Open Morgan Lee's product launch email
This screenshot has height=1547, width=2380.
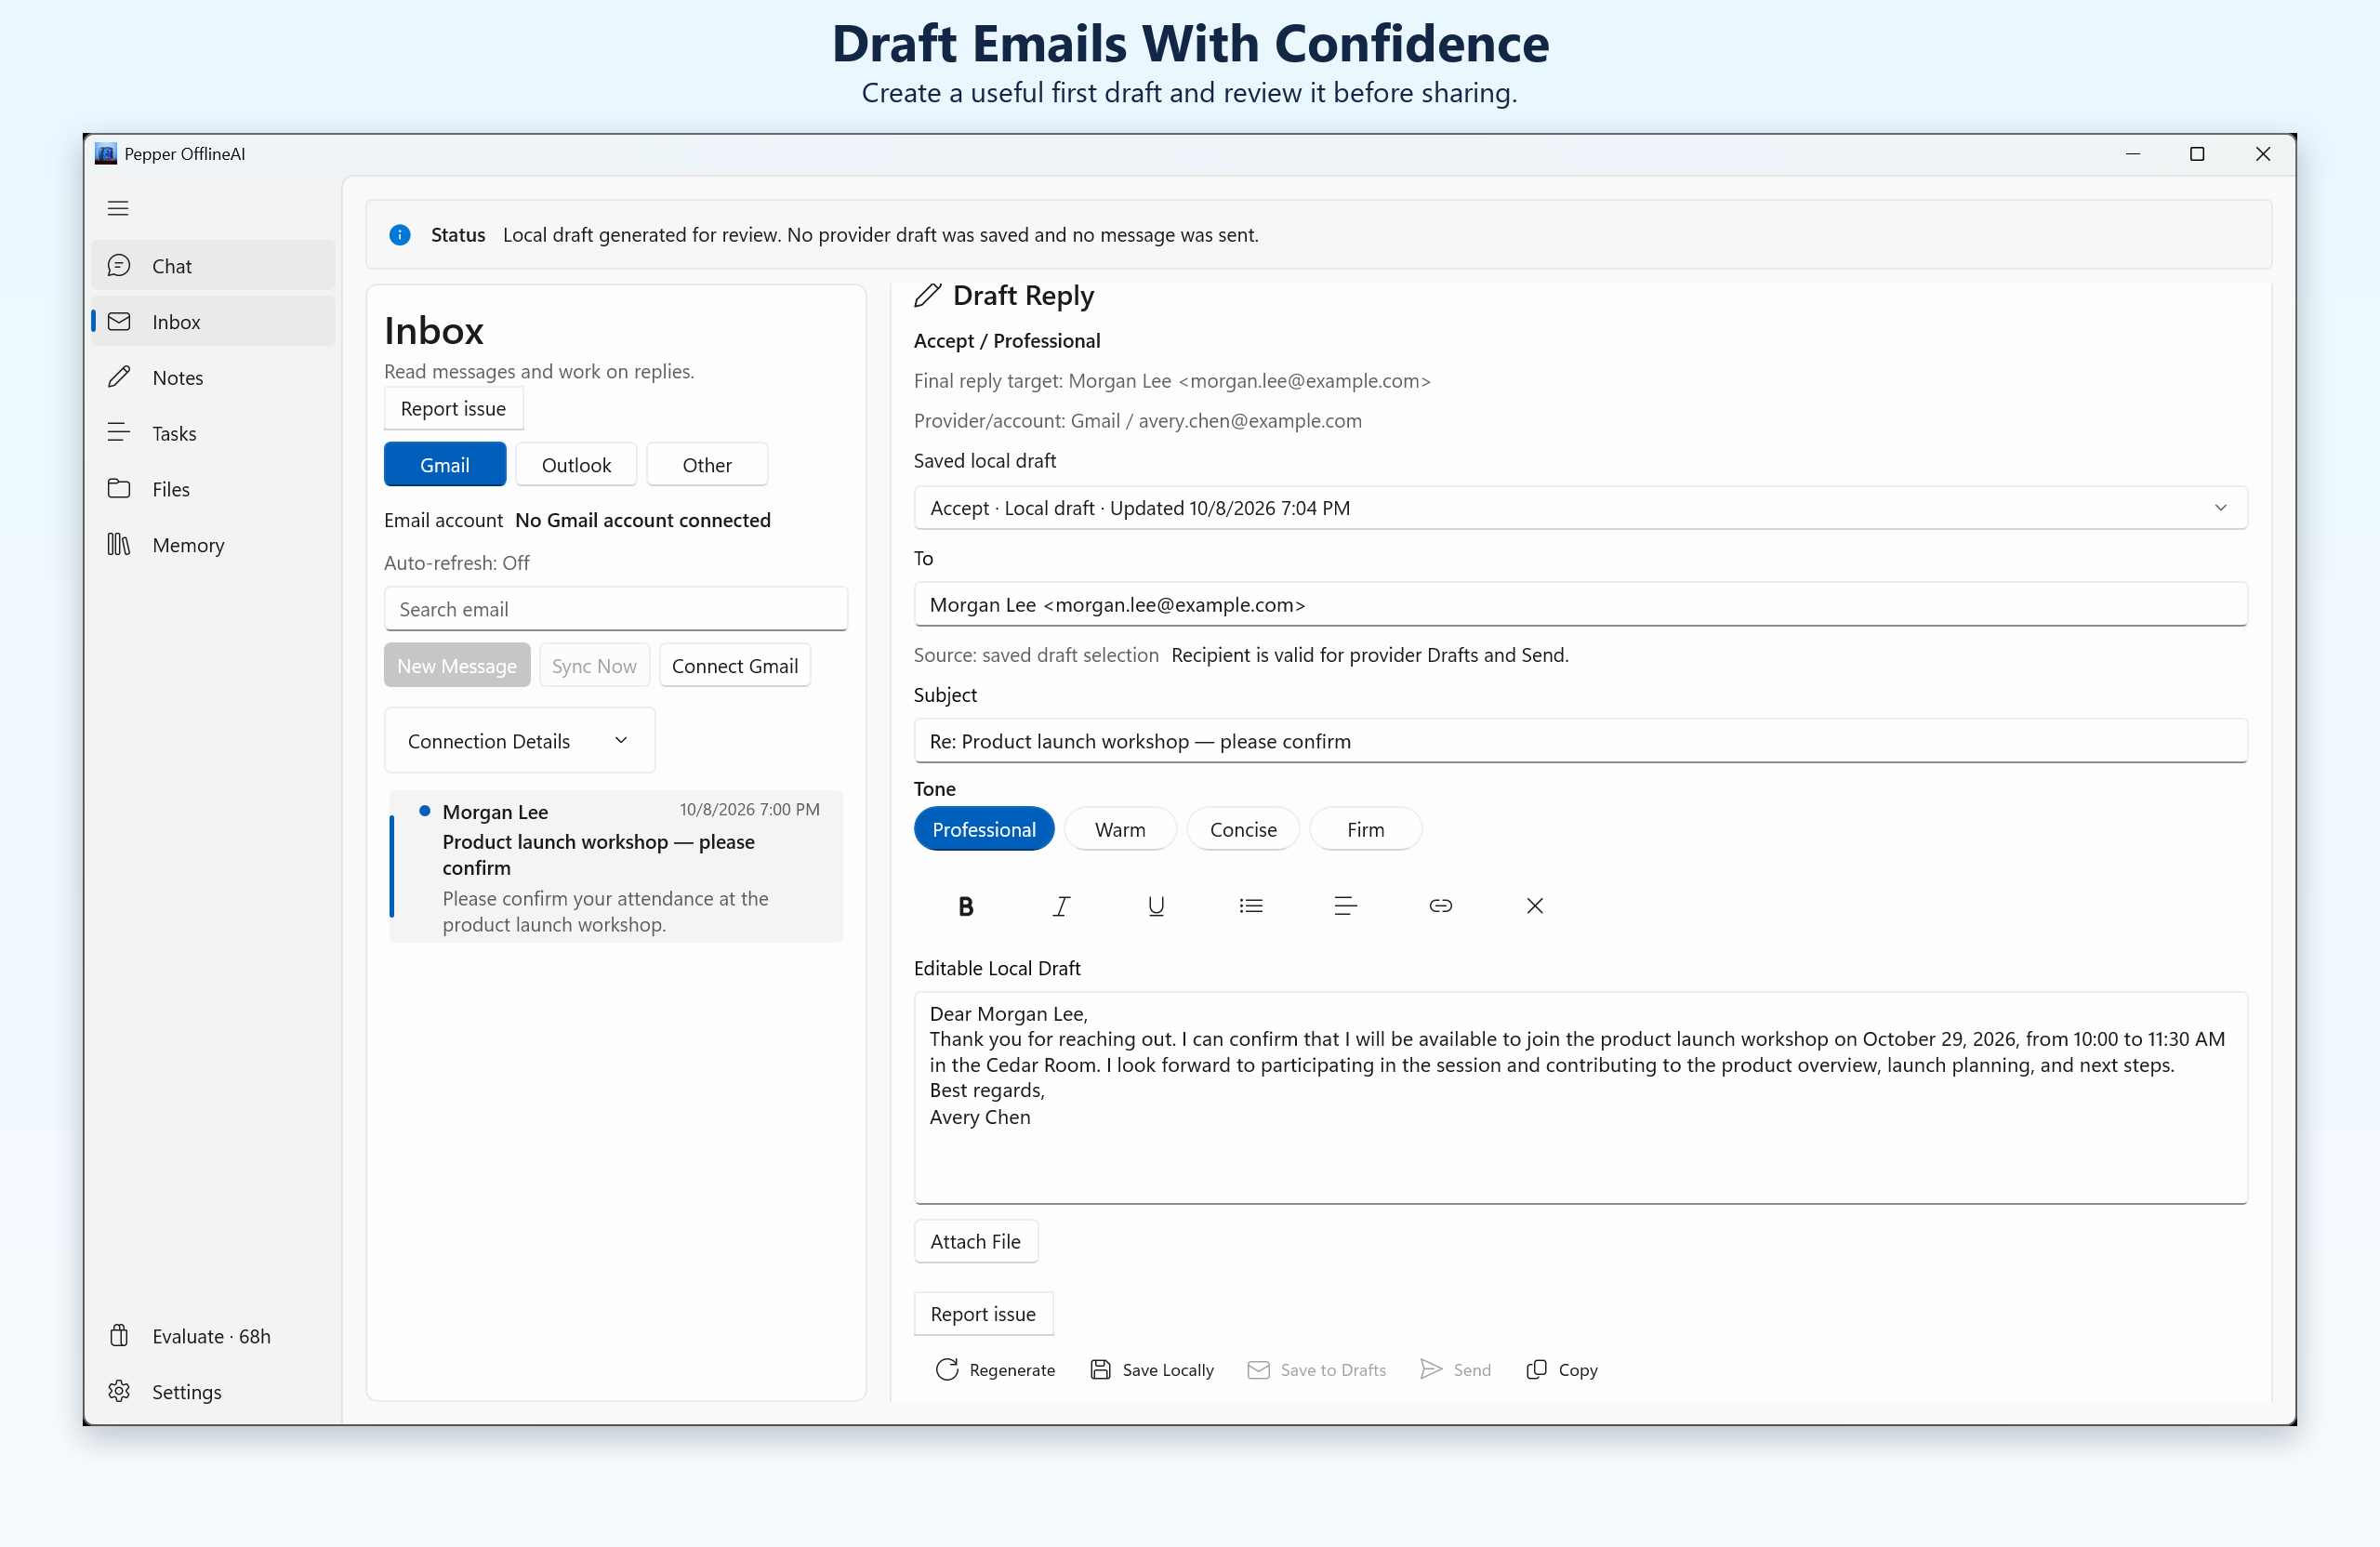click(616, 867)
